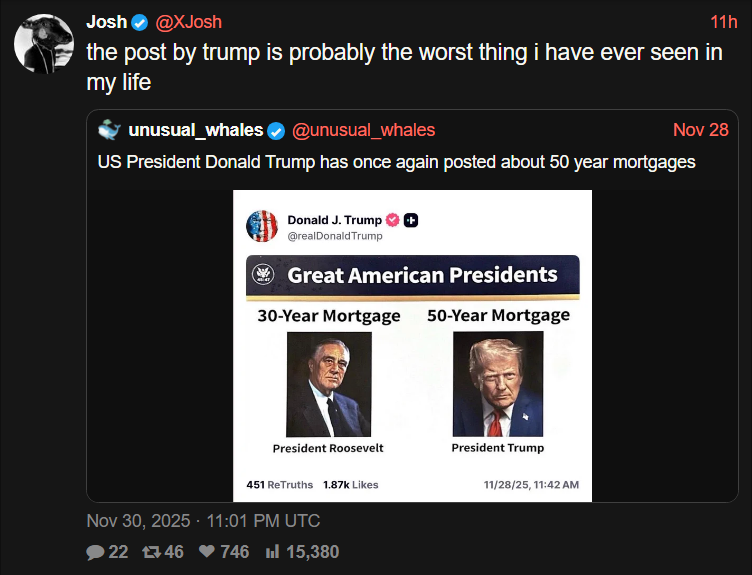Click the plus icon beside Trump's name

pos(411,220)
